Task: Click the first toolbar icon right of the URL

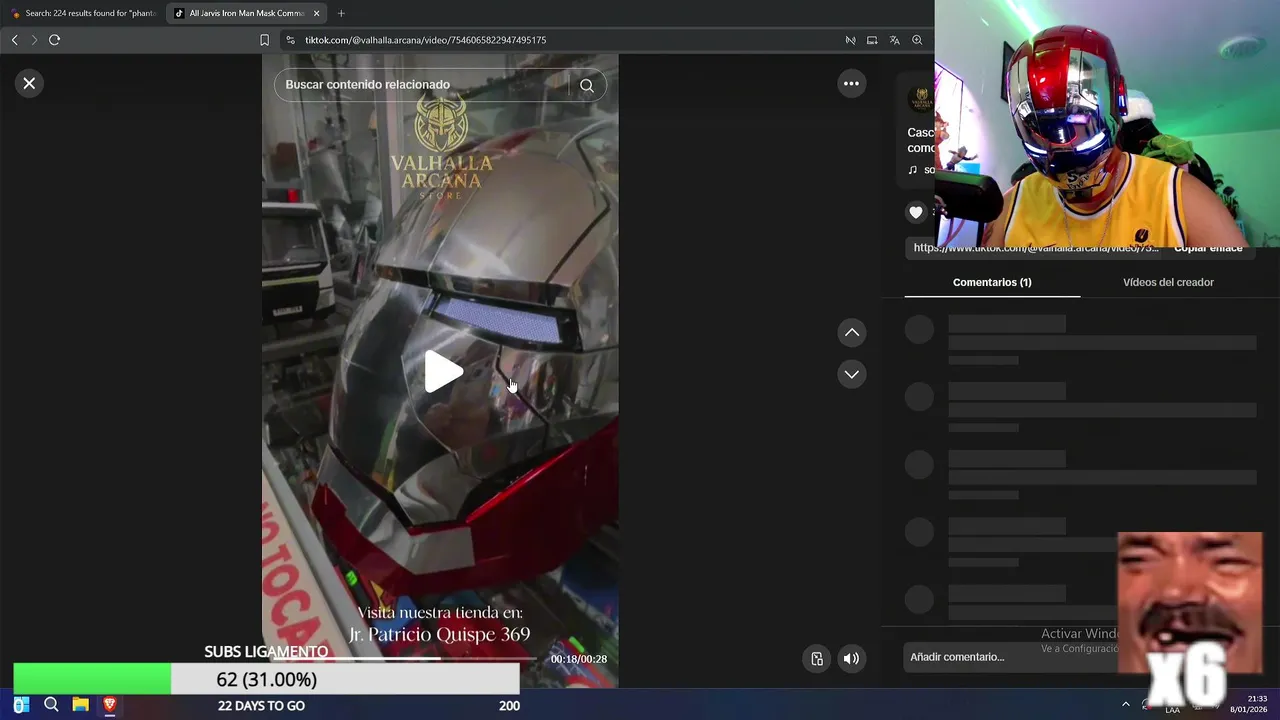Action: click(850, 40)
